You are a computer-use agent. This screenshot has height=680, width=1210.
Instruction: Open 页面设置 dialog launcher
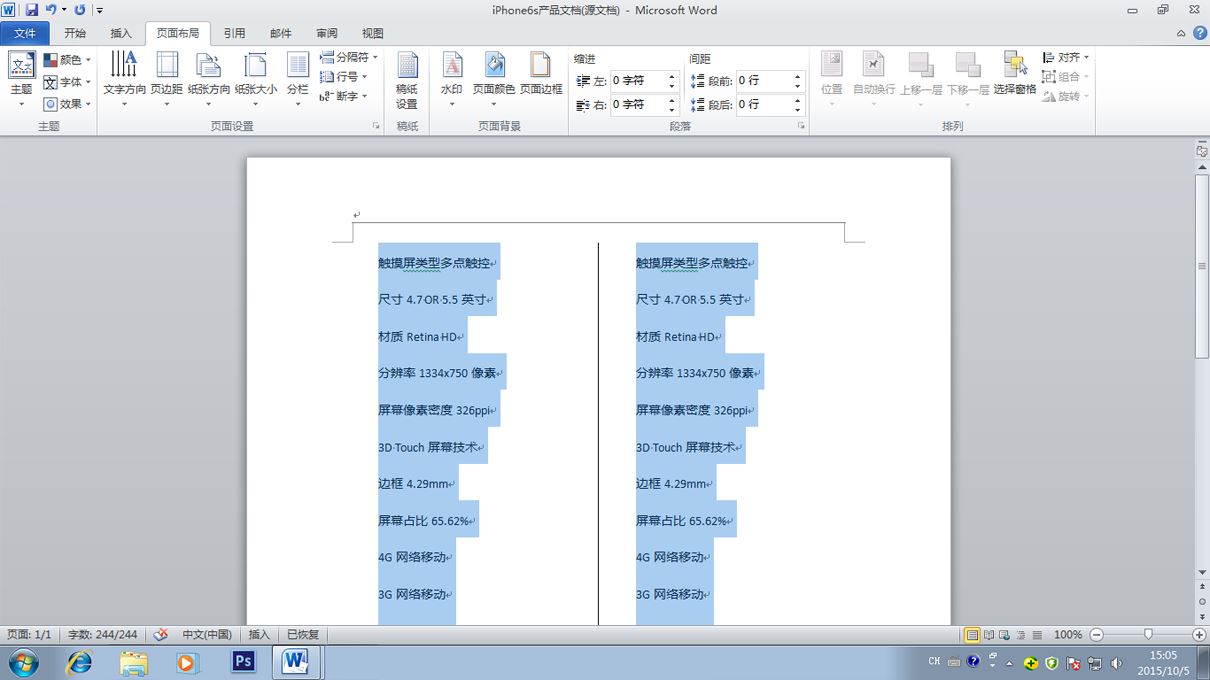tap(376, 127)
